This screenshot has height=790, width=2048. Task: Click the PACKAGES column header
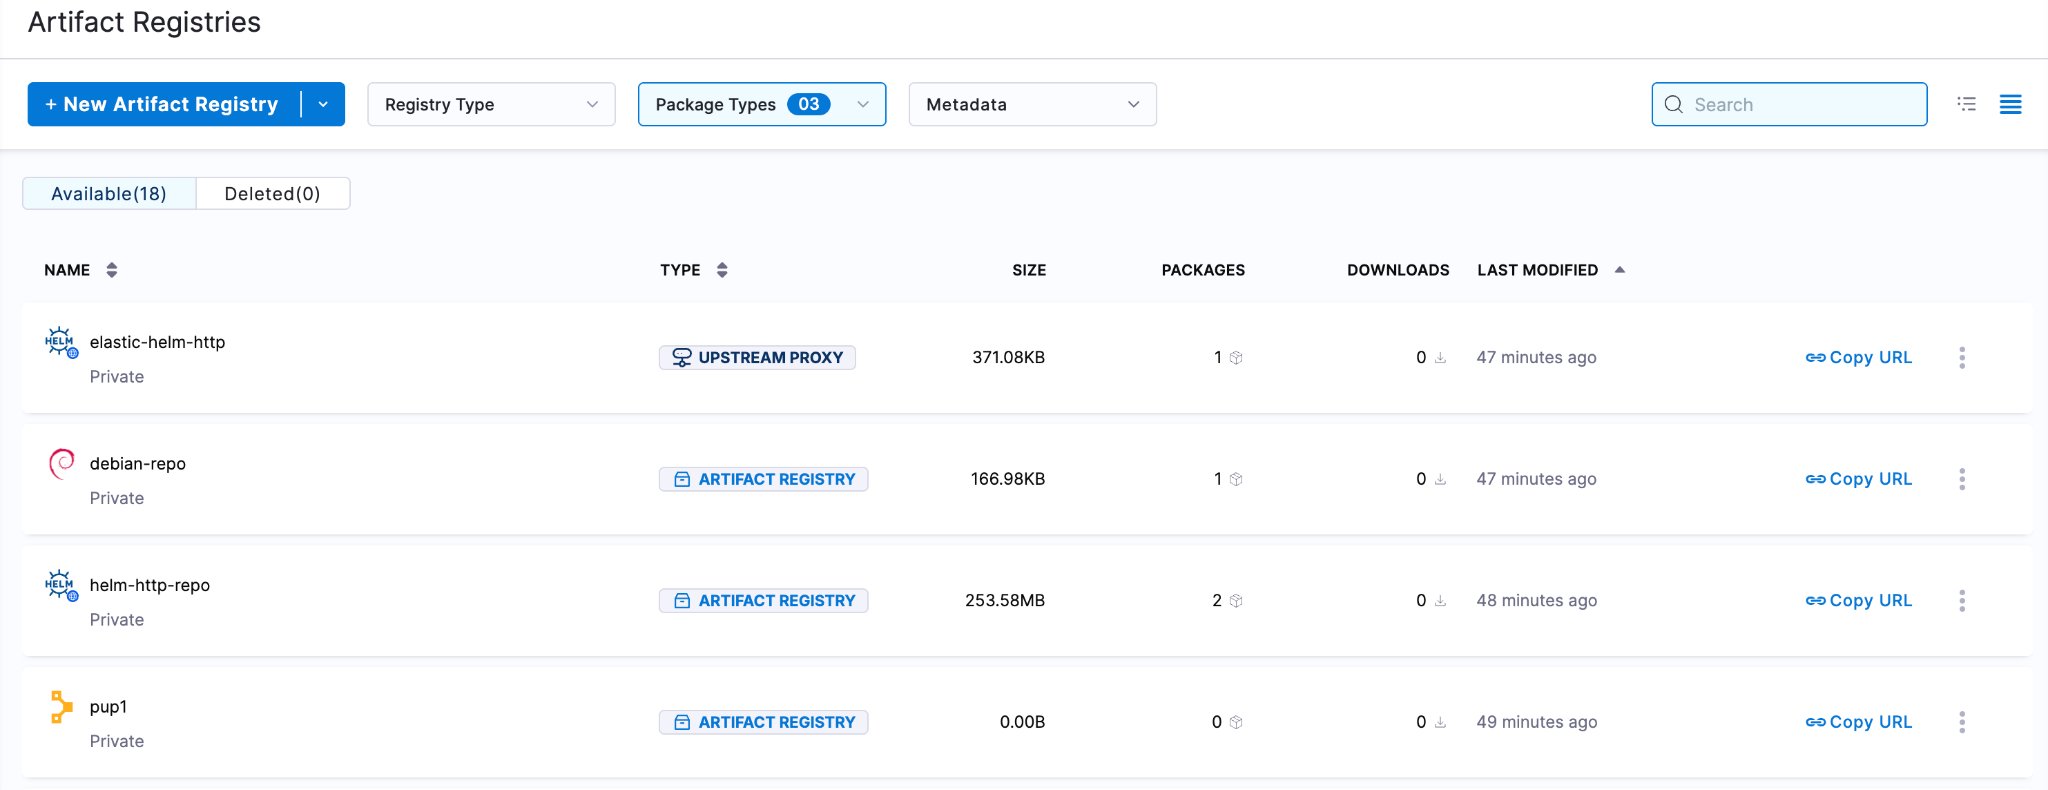pyautogui.click(x=1203, y=270)
